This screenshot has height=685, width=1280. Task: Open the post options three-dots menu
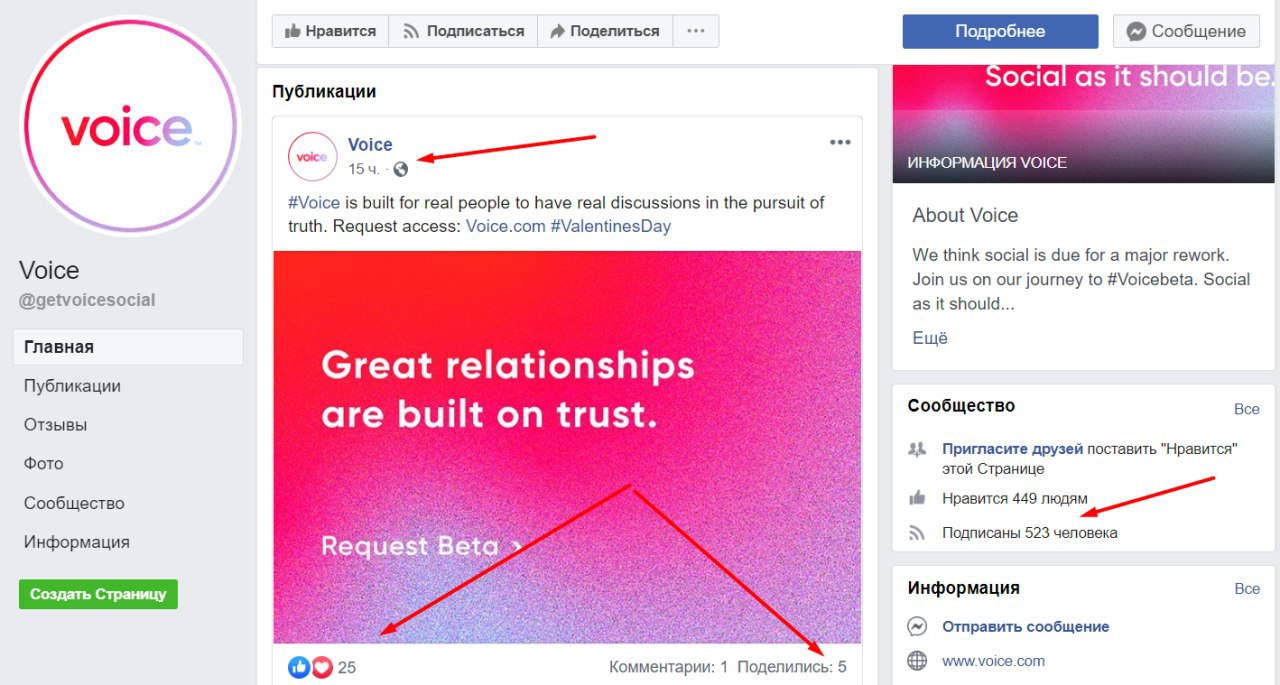(x=840, y=143)
